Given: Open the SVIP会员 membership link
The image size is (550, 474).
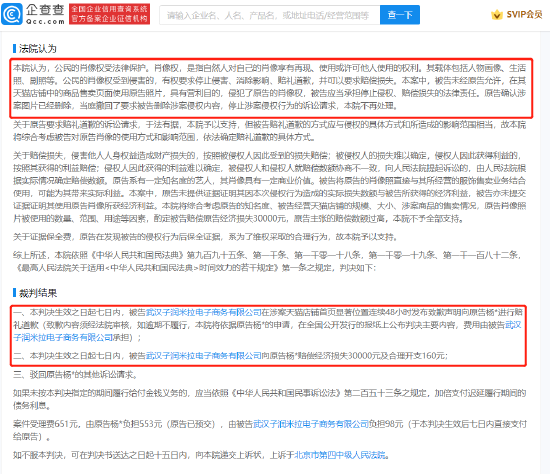Looking at the screenshot, I should click(524, 15).
